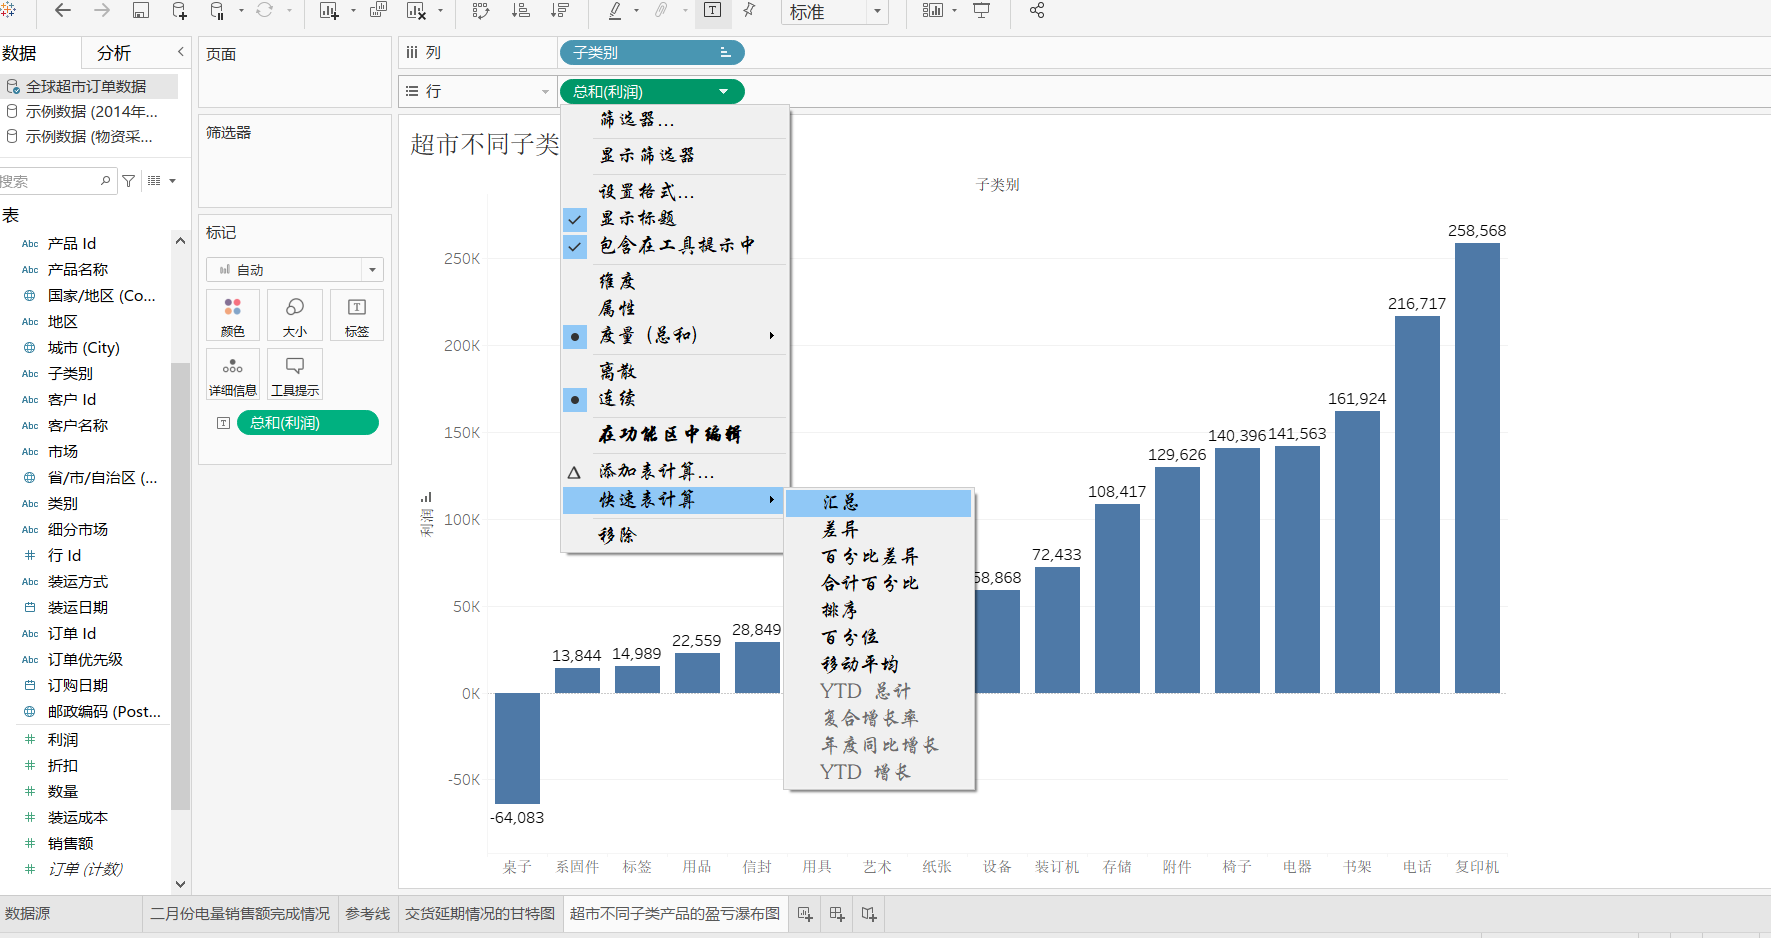1771x938 pixels.
Task: Open the Show/Hide cards icon
Action: pos(932,10)
